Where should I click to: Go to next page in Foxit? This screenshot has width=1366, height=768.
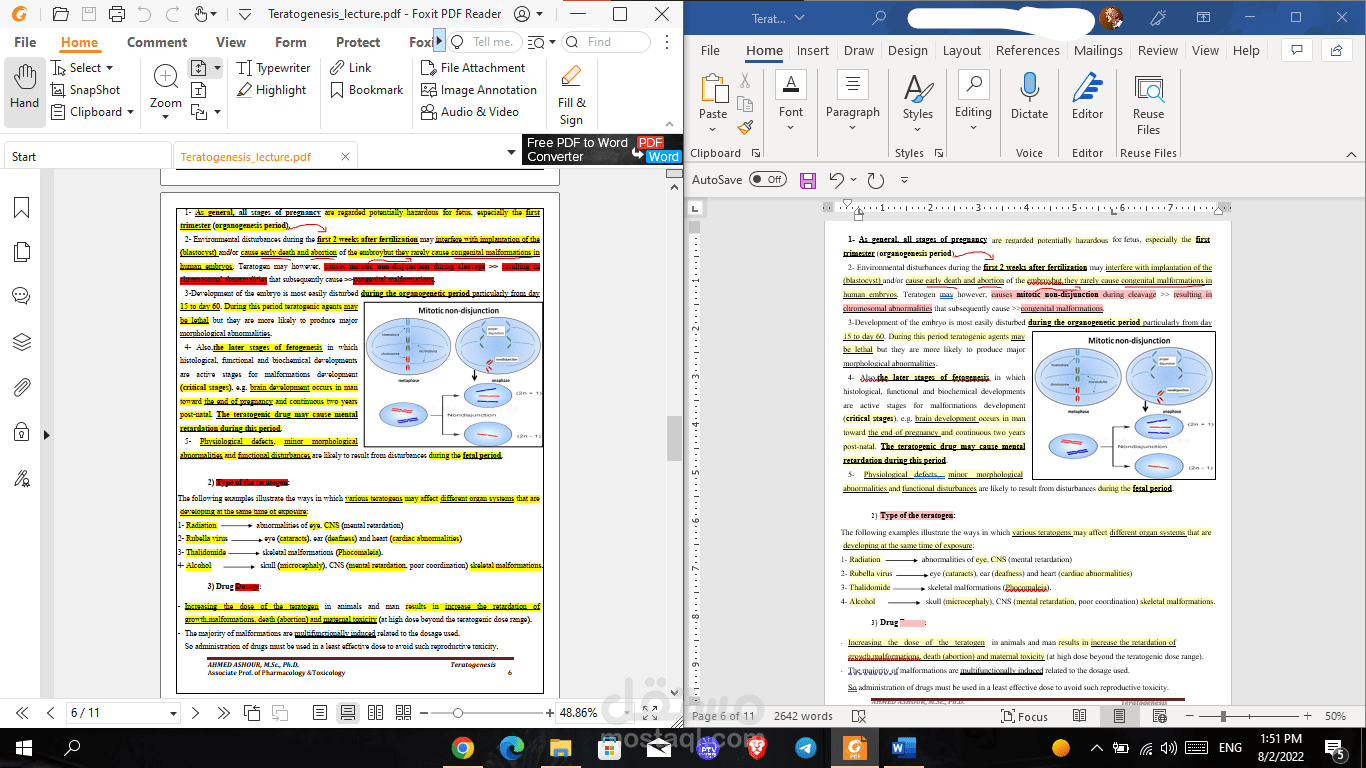[x=196, y=713]
